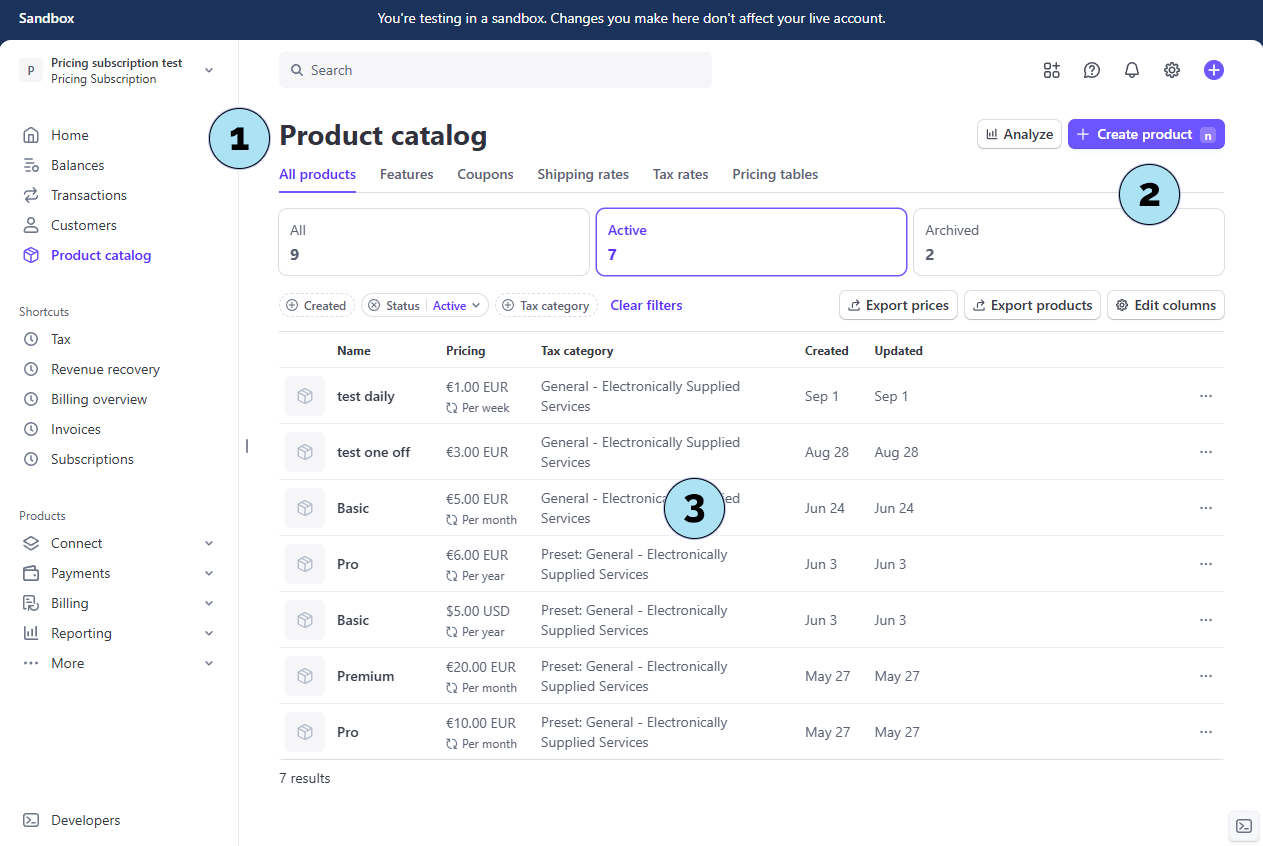Switch to the Coupons tab
1263x846 pixels.
(x=485, y=174)
